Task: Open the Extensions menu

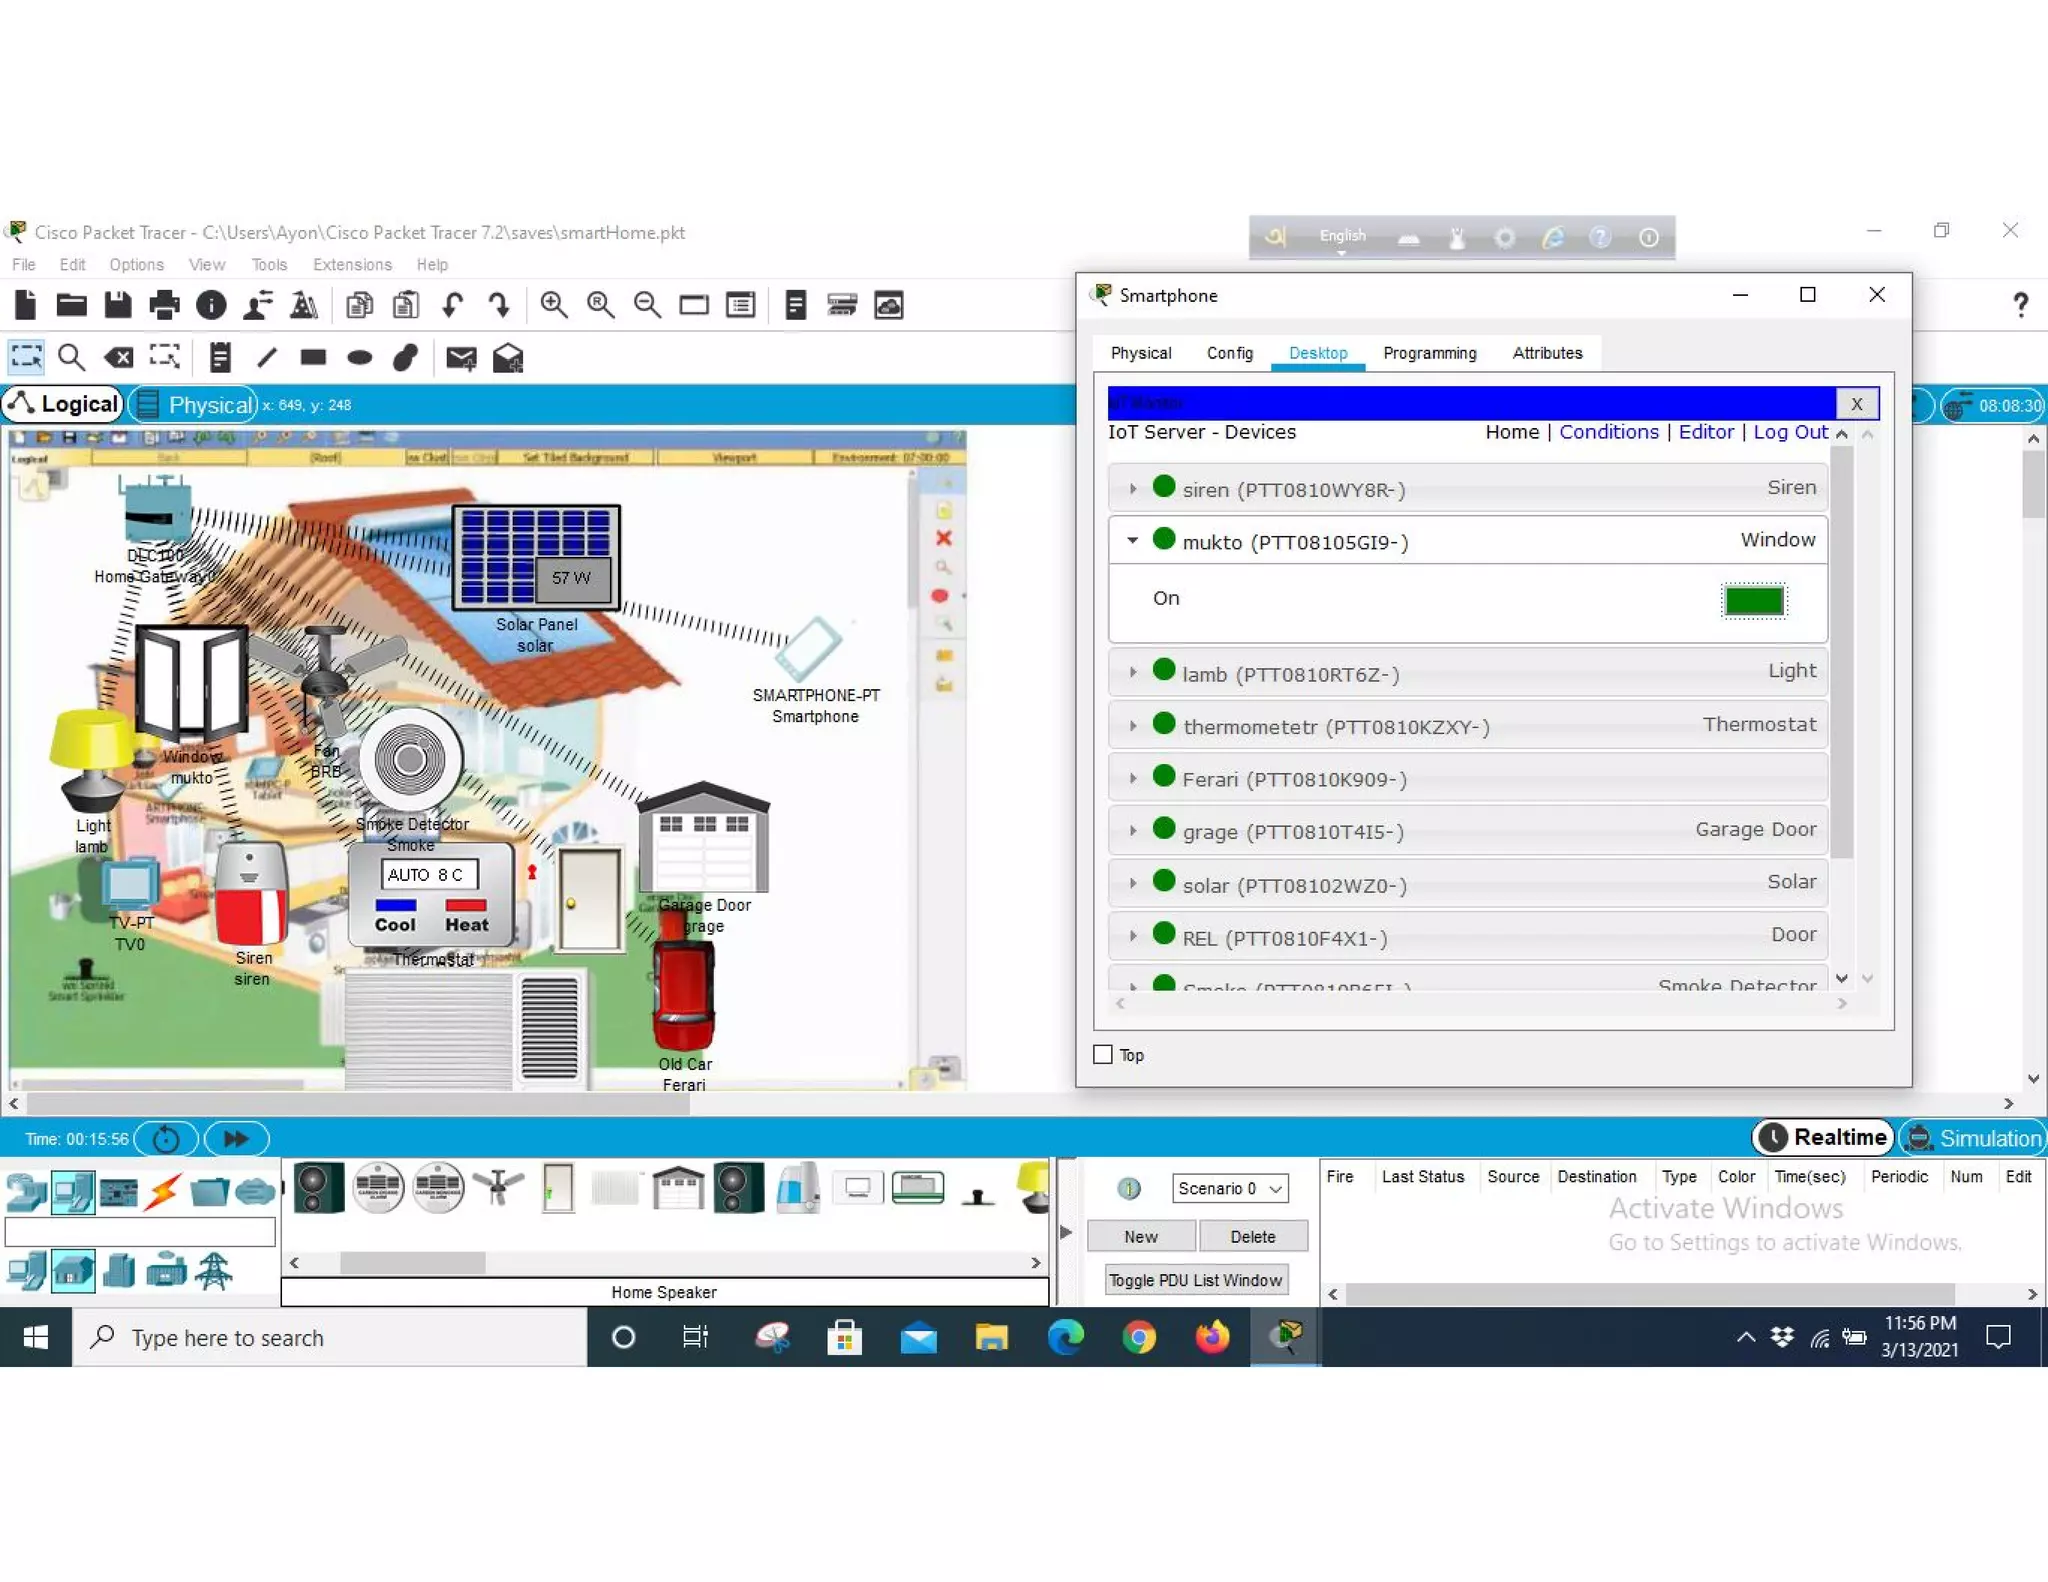Action: tap(352, 265)
